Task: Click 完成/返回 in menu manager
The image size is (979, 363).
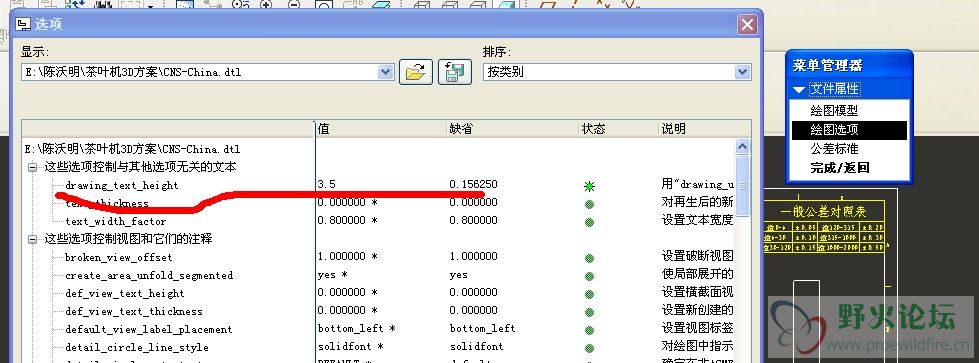Action: click(840, 168)
